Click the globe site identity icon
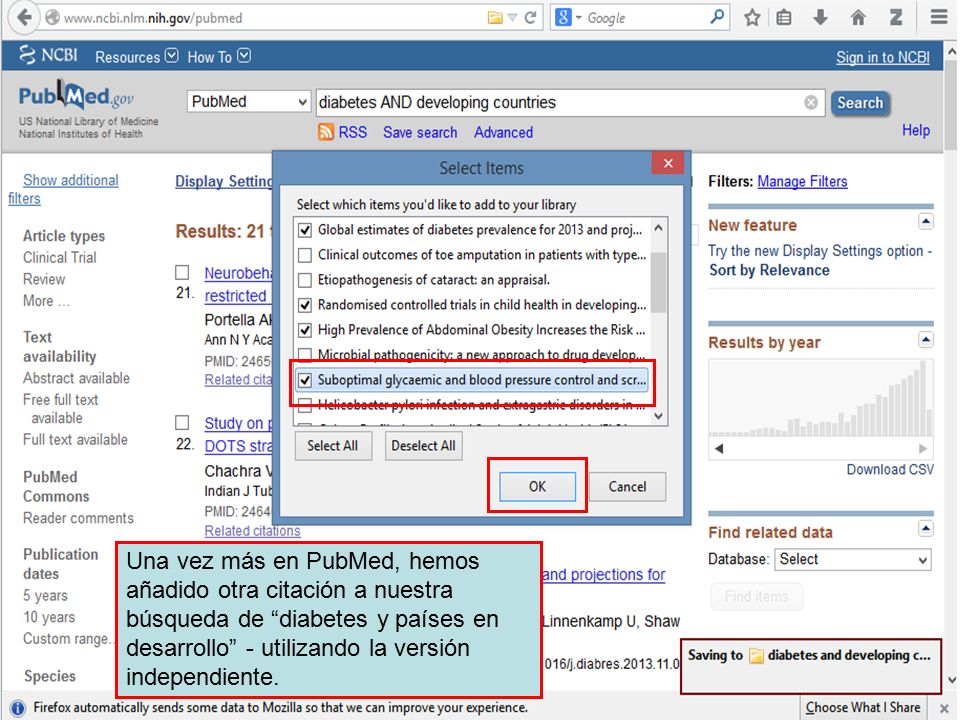This screenshot has height=720, width=960. click(x=53, y=18)
